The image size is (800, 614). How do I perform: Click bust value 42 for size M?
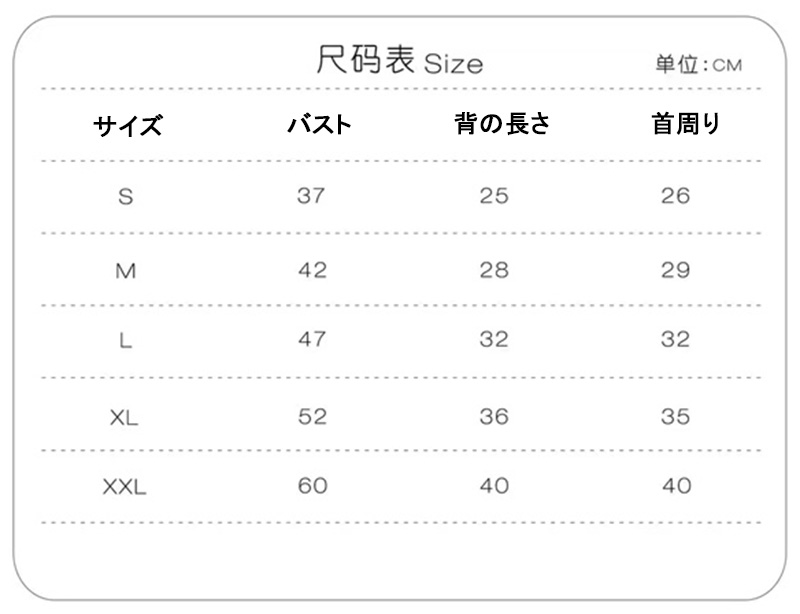(x=313, y=270)
